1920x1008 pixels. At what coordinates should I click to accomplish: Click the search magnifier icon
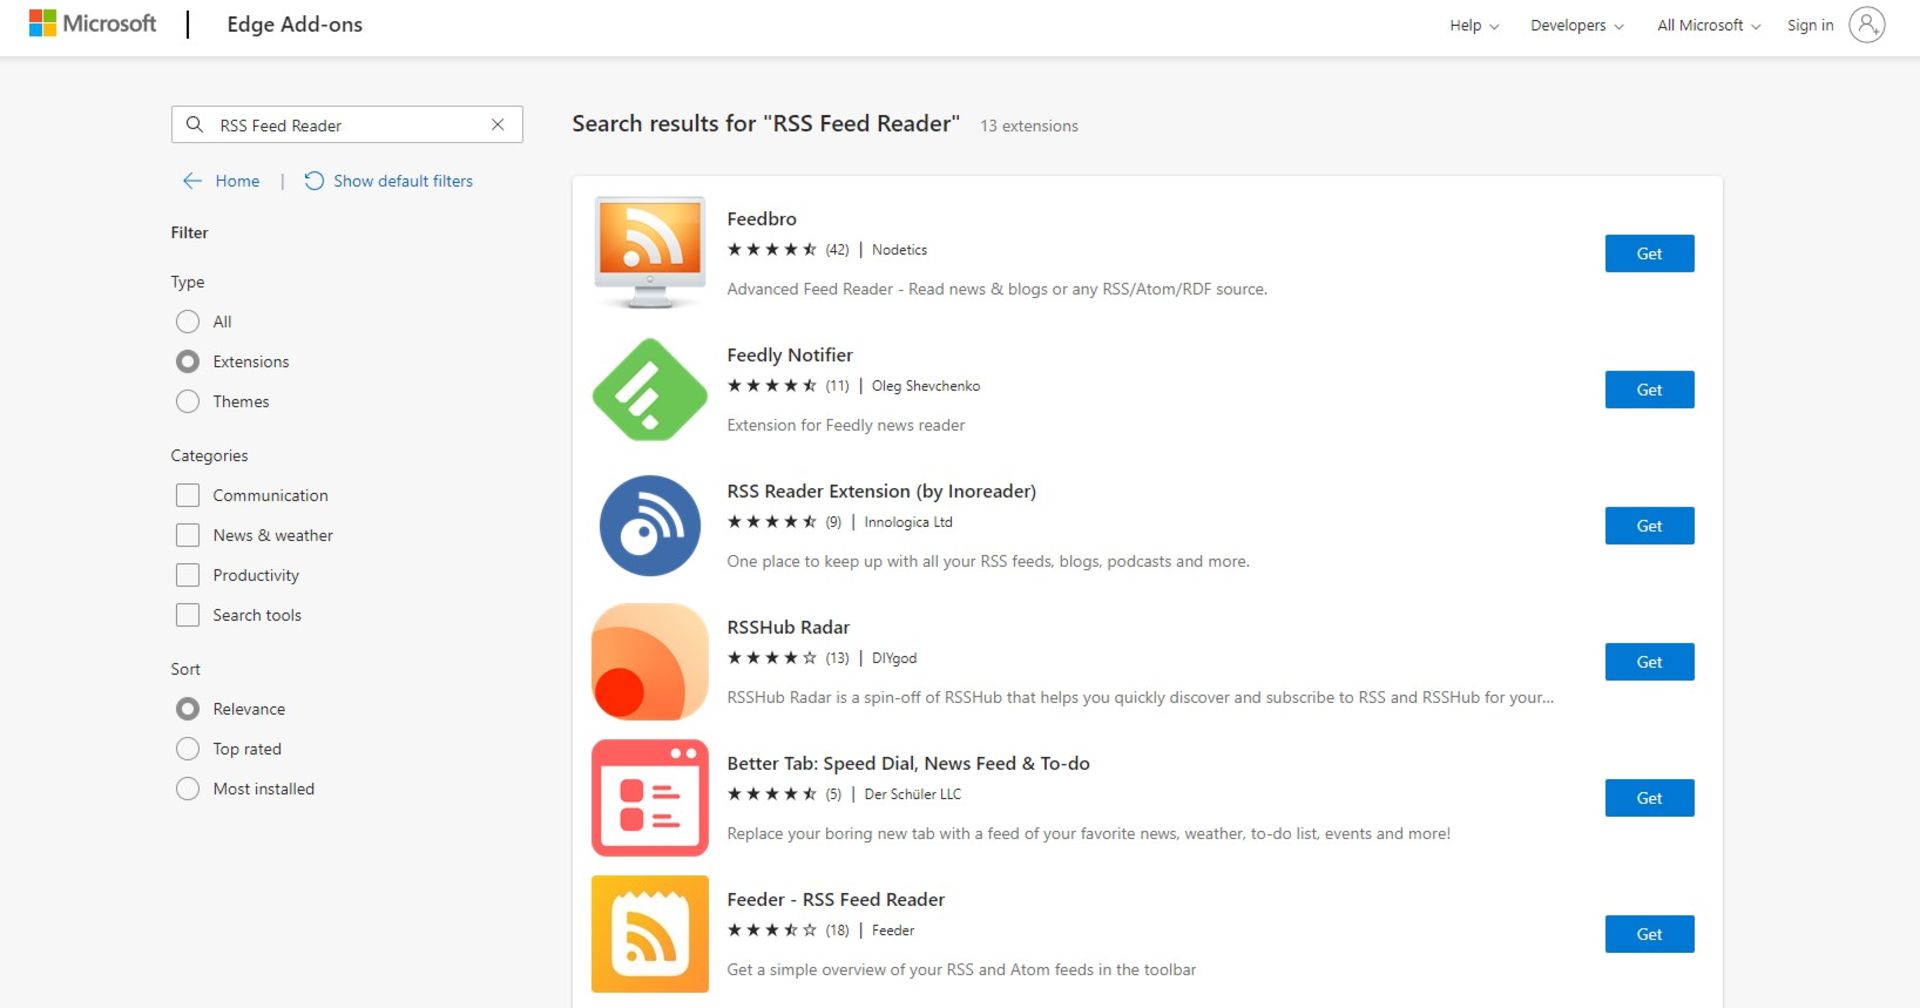tap(194, 124)
